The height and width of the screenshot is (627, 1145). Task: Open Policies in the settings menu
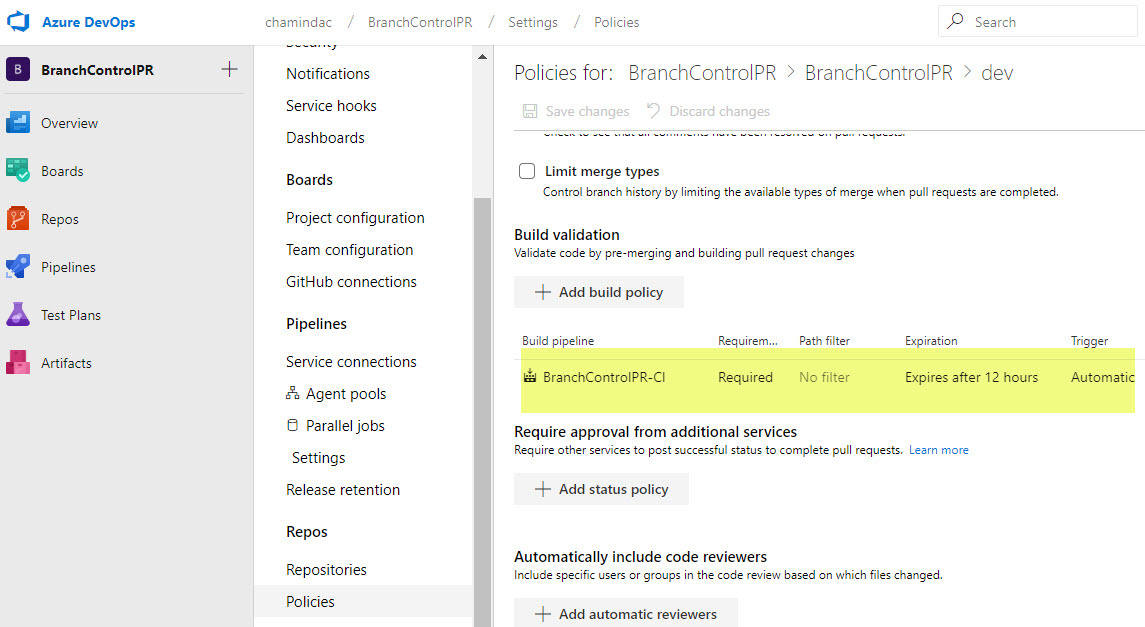(x=310, y=601)
